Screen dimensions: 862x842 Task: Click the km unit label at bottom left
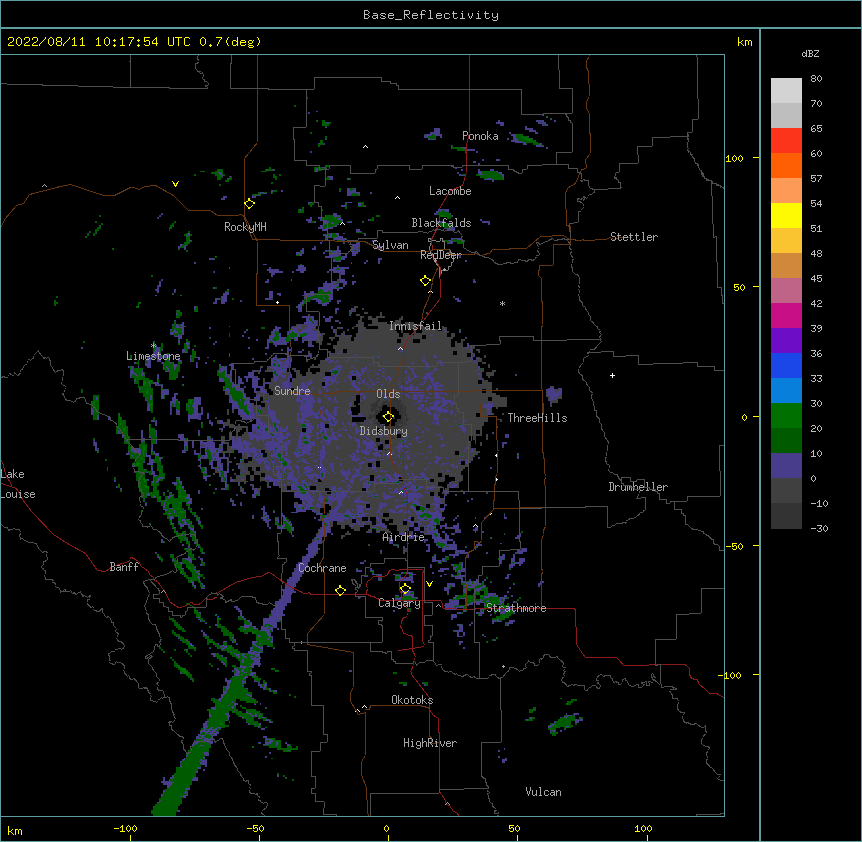click(x=14, y=830)
